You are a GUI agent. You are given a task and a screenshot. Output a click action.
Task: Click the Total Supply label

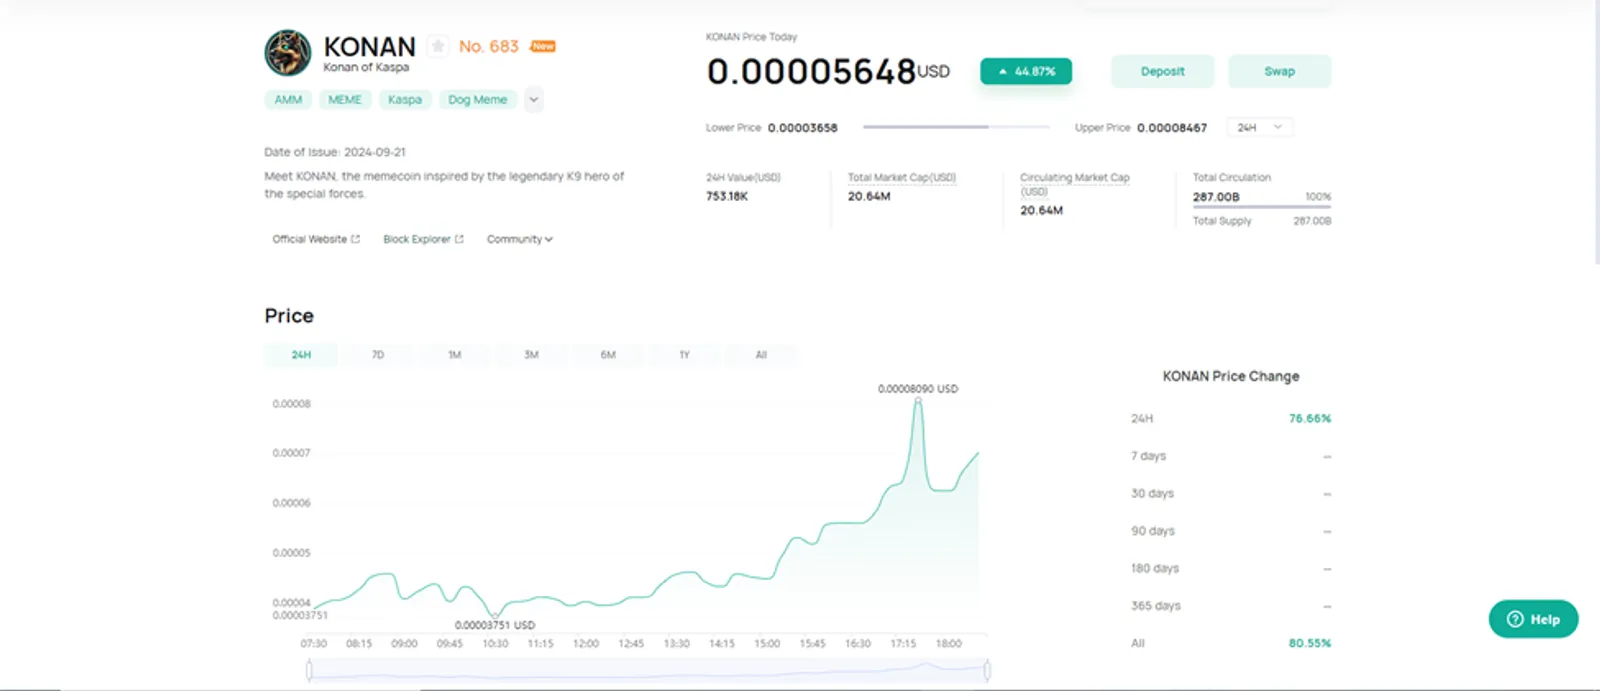click(1222, 221)
